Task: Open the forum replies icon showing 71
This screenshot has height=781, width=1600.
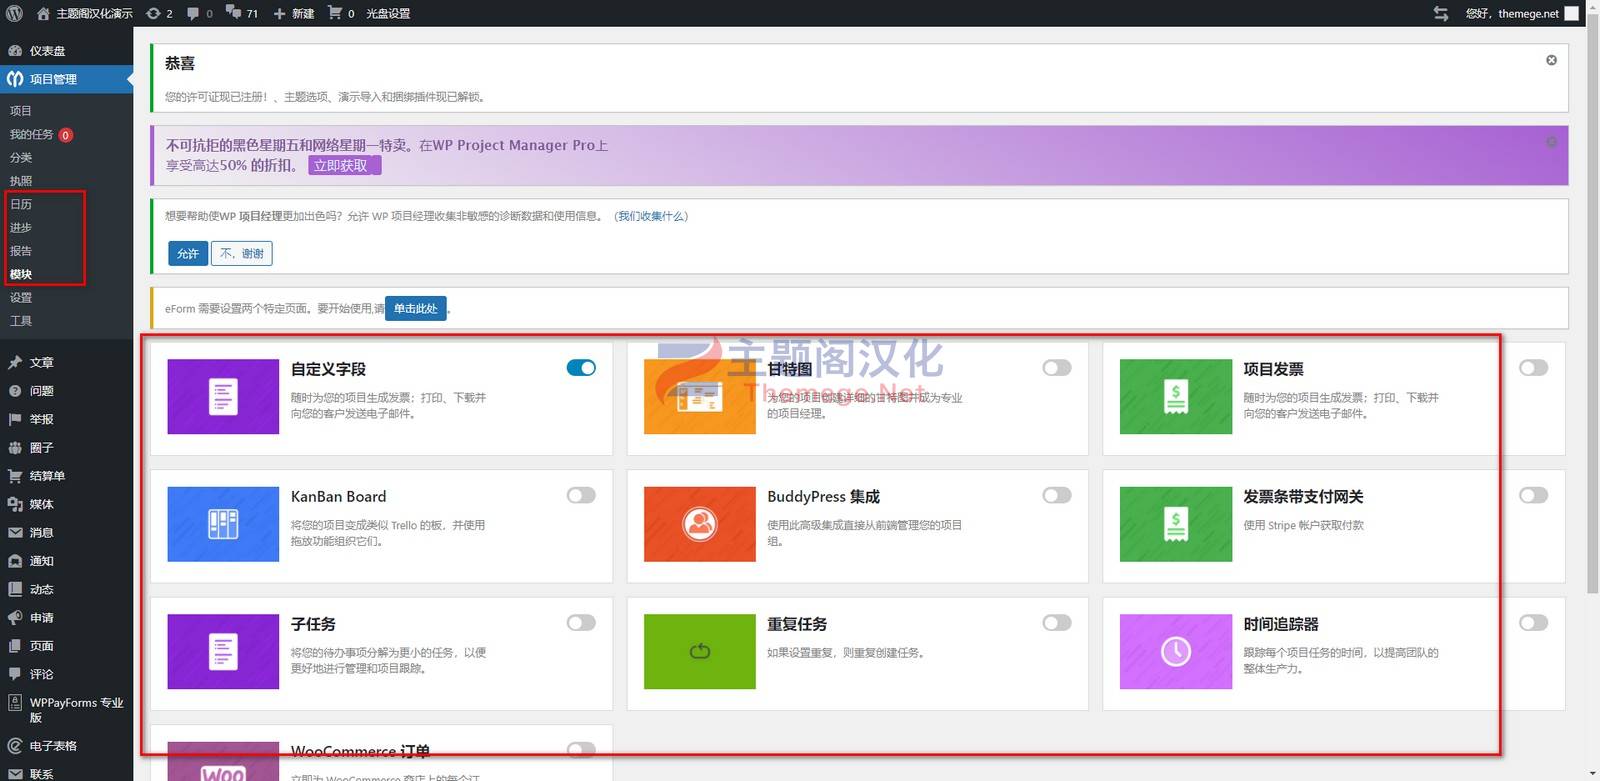Action: pos(242,13)
